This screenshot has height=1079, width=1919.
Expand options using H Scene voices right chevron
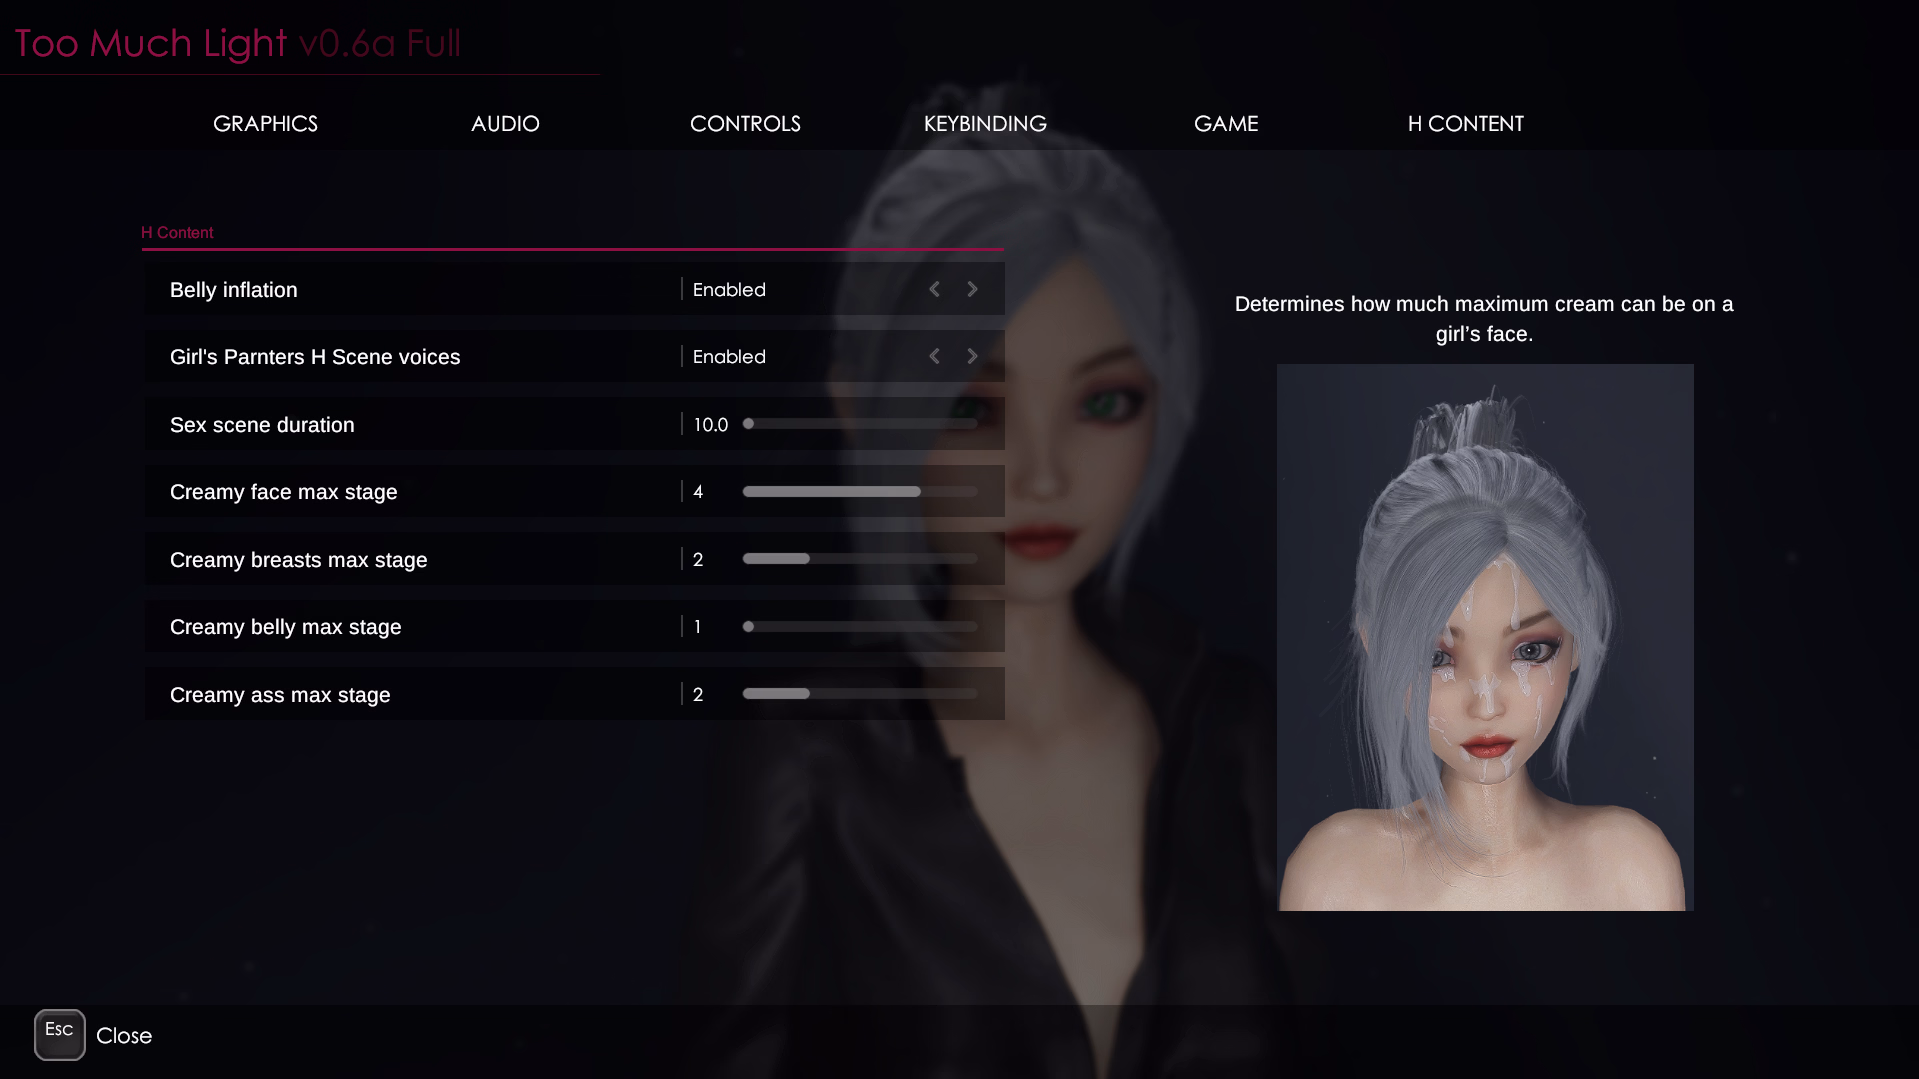(972, 356)
